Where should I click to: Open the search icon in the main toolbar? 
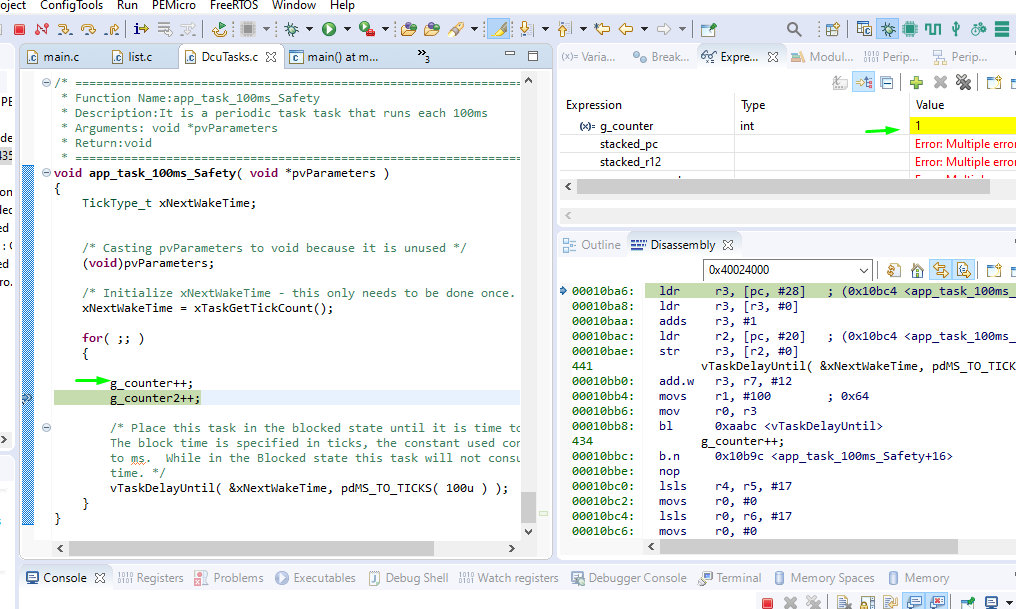(794, 29)
